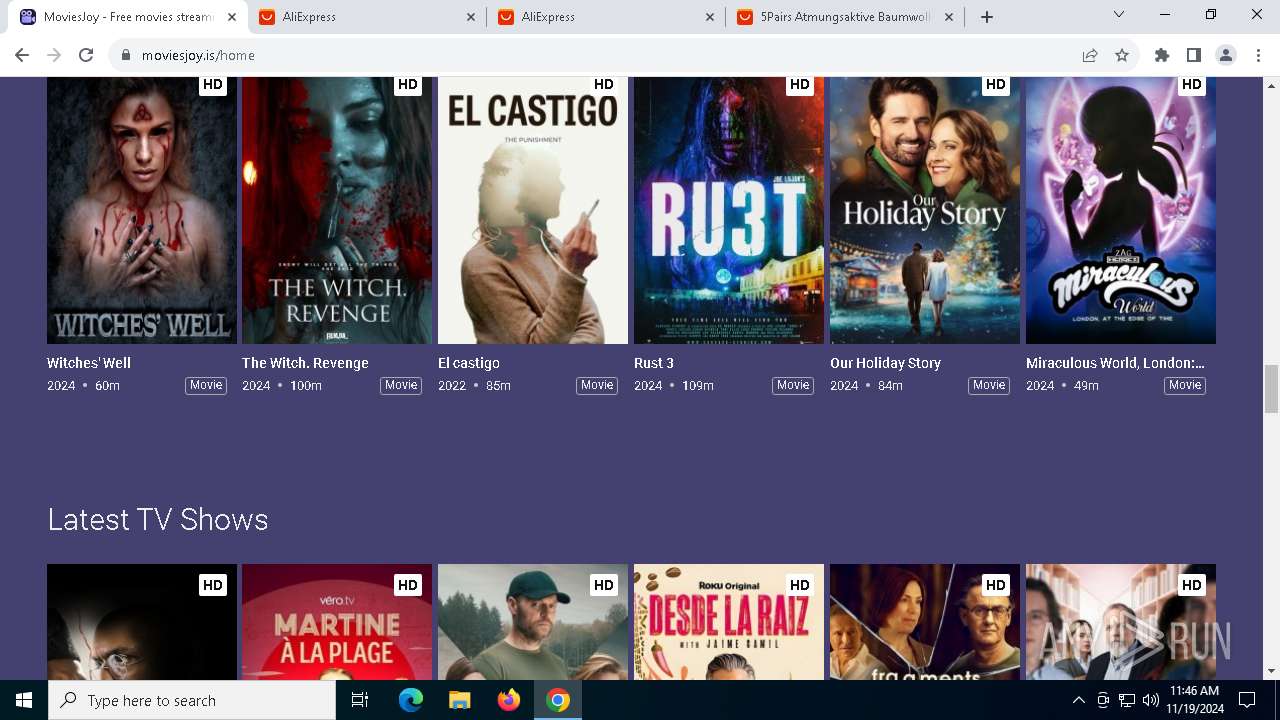Open Fragments show poster
1280x720 pixels.
(x=925, y=622)
